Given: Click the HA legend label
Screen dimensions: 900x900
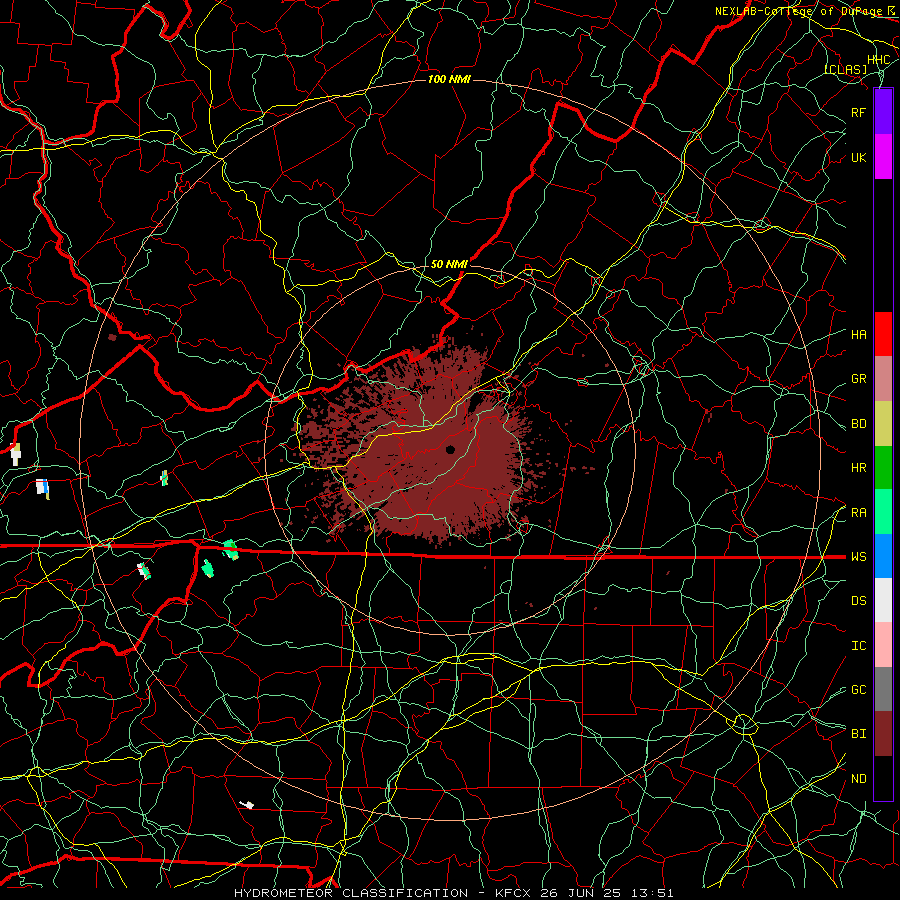Looking at the screenshot, I should coord(858,335).
